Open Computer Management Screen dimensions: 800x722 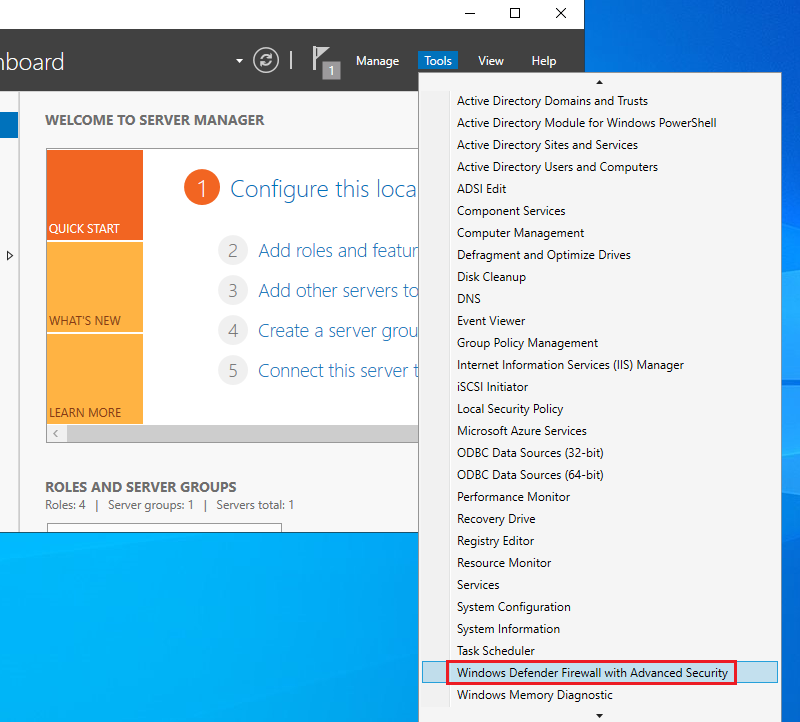point(511,232)
